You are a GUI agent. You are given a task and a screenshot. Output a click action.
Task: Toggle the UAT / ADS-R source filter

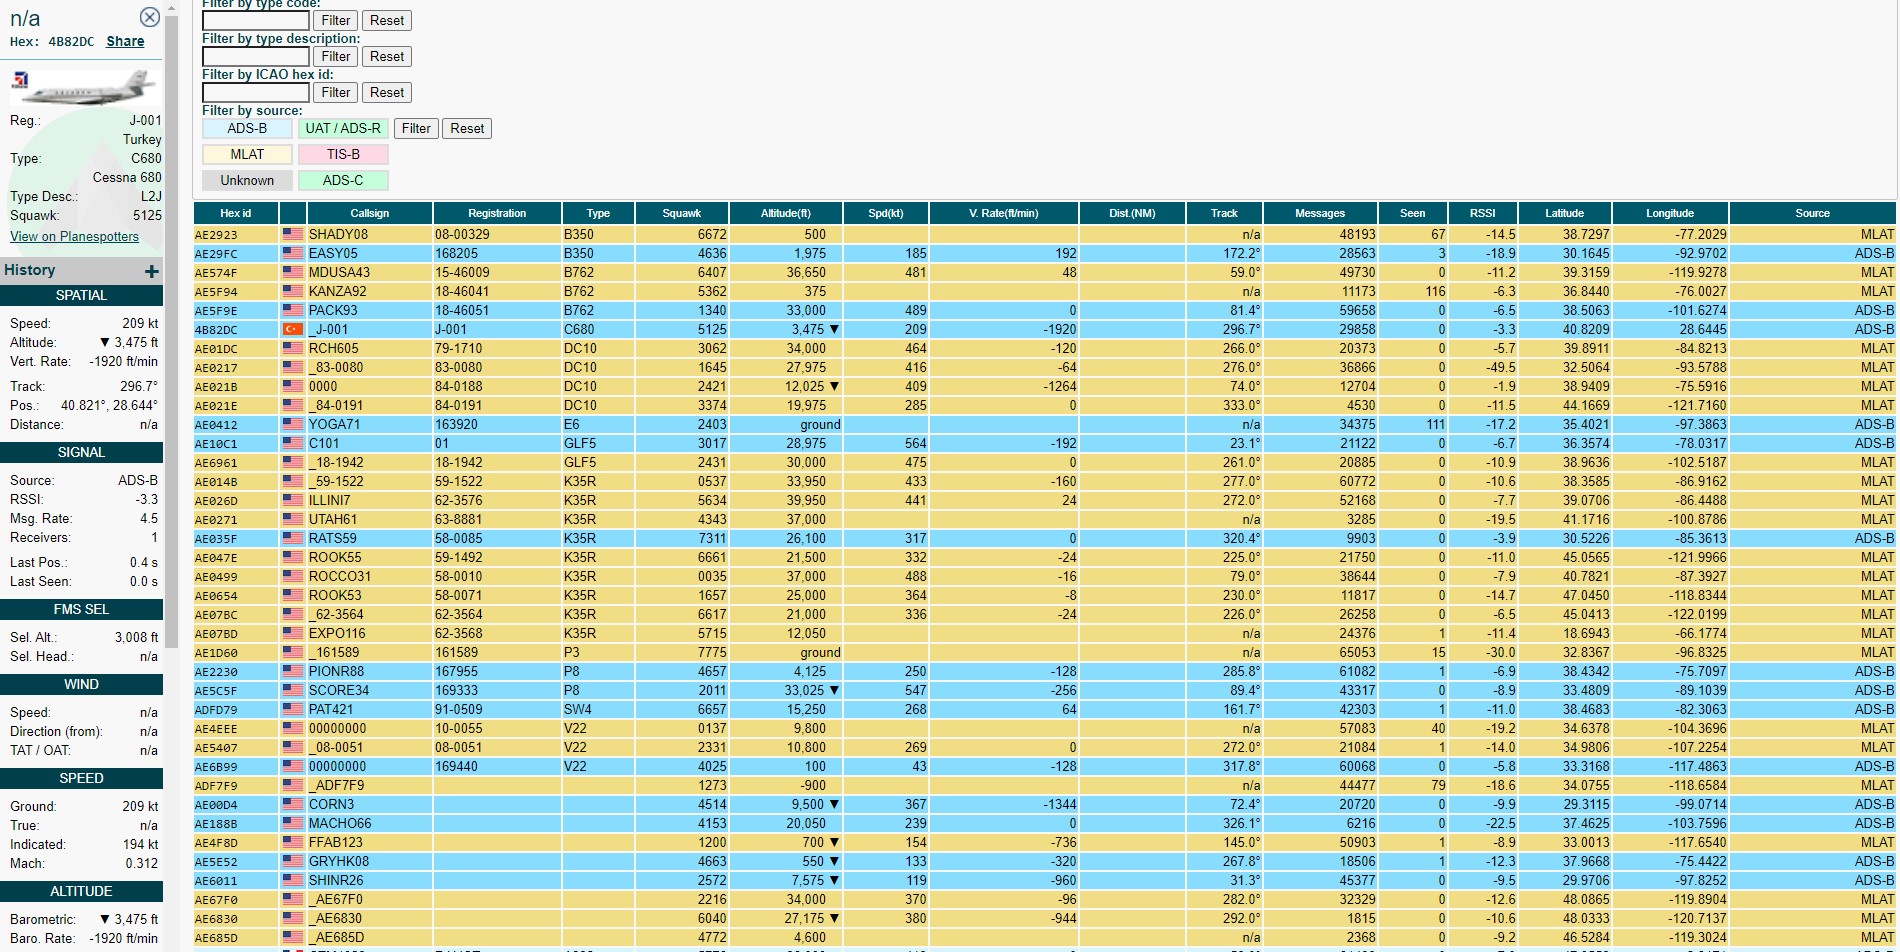[x=343, y=128]
